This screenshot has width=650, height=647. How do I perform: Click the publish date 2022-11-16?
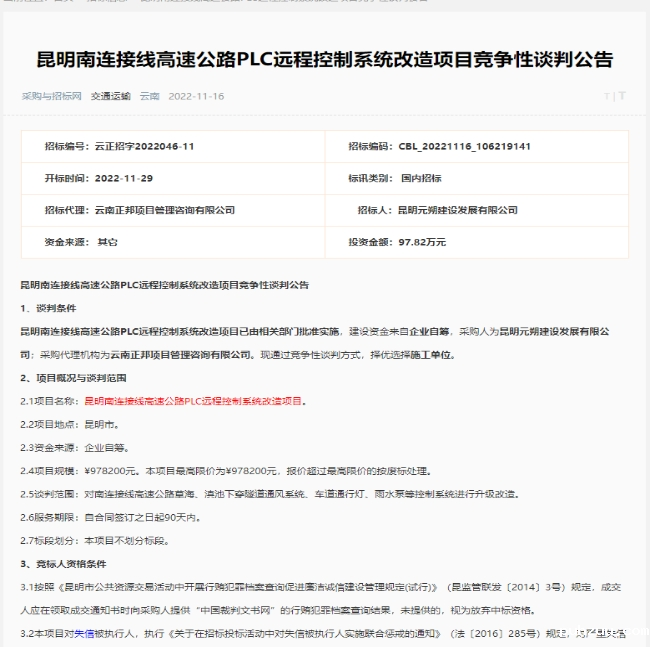coord(197,97)
